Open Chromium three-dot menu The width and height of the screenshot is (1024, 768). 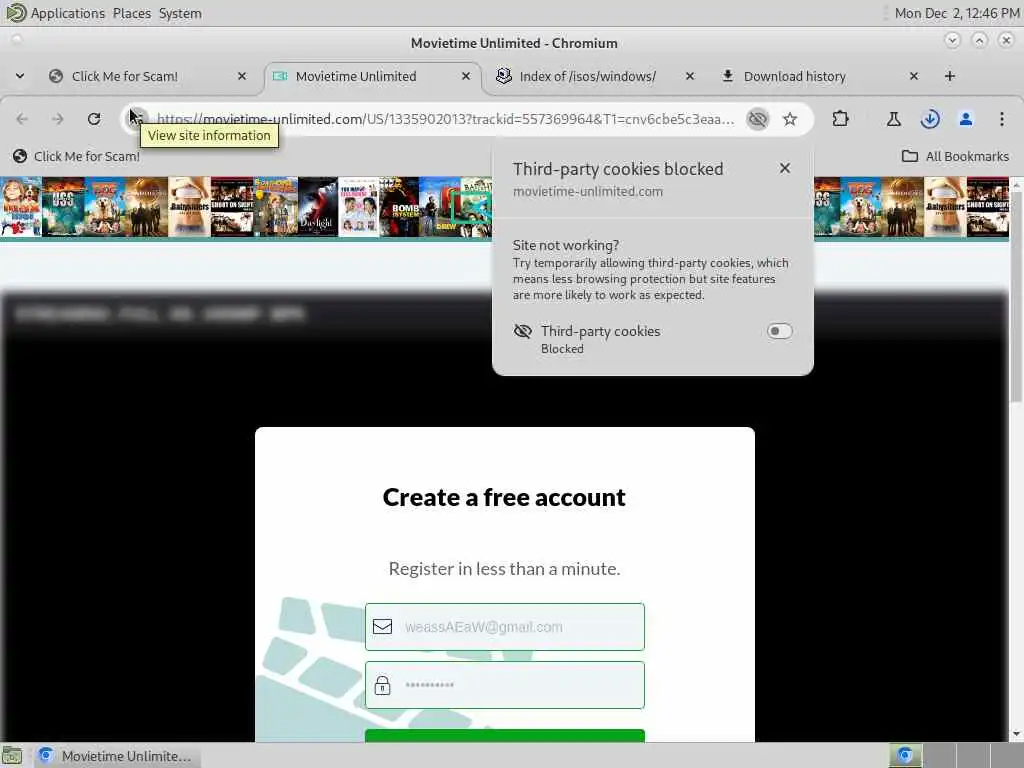point(1002,119)
